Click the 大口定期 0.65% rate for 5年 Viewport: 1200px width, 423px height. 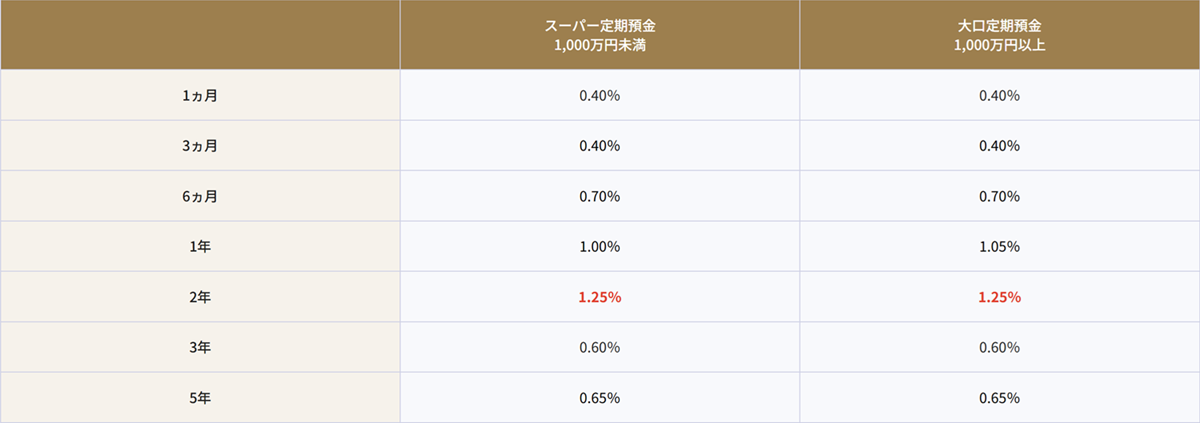[999, 397]
